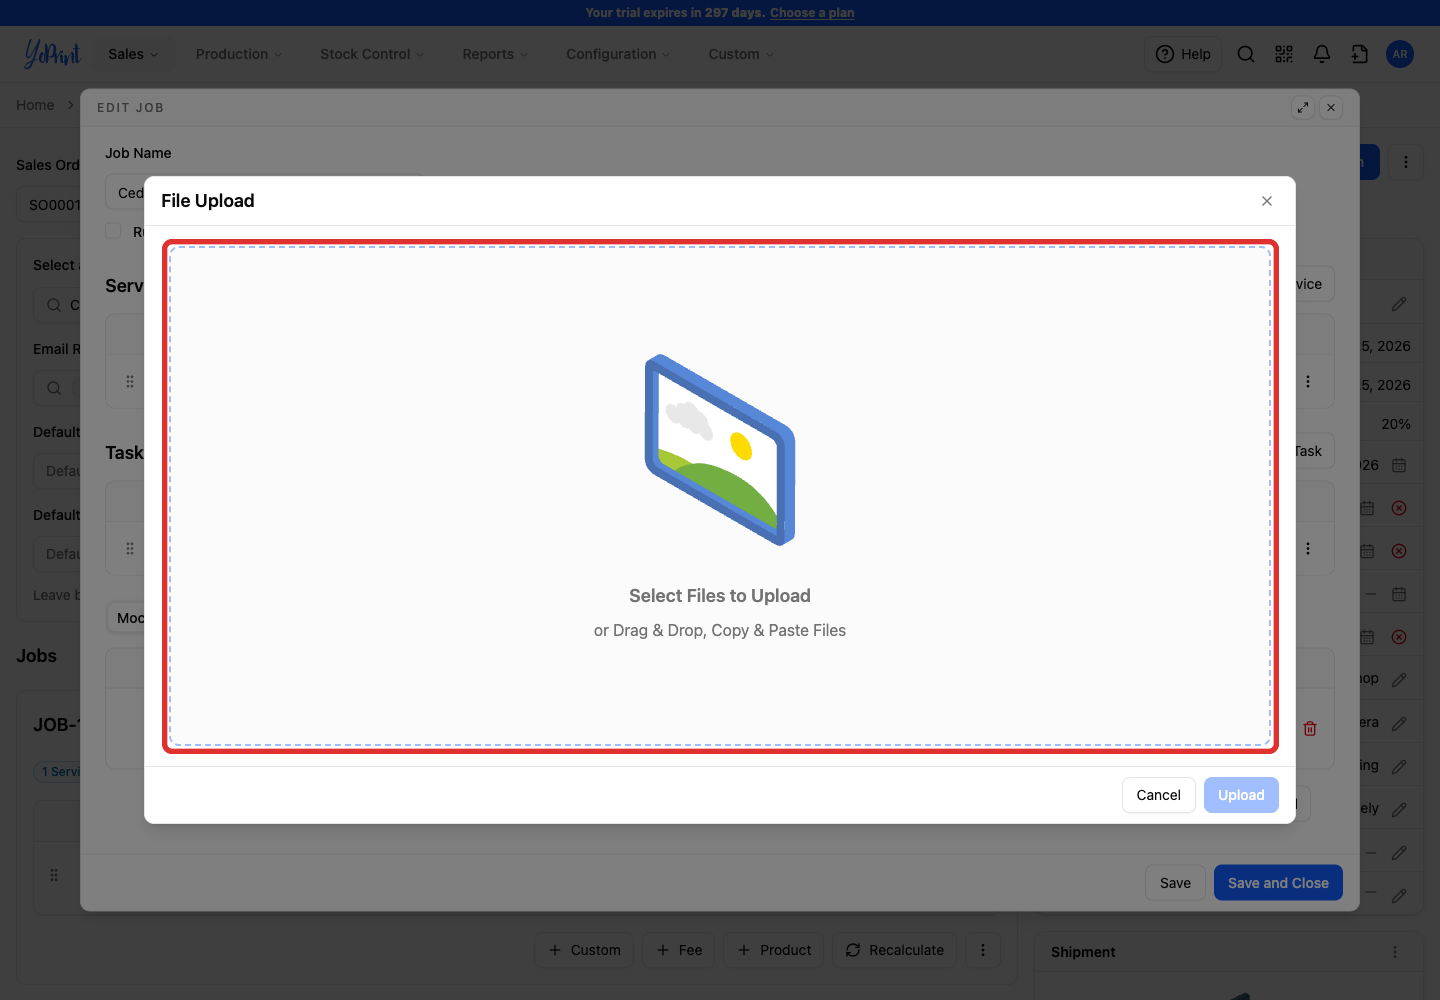The width and height of the screenshot is (1440, 1000).
Task: Follow the Choose a plan link
Action: point(812,13)
